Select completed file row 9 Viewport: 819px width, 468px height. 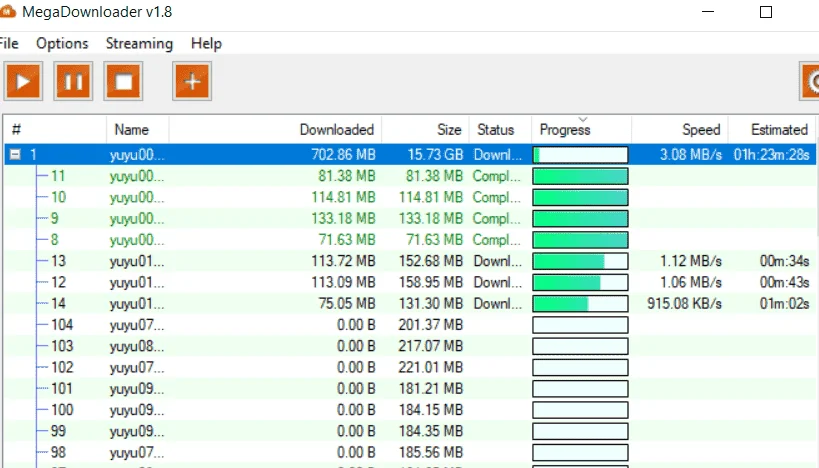point(410,218)
